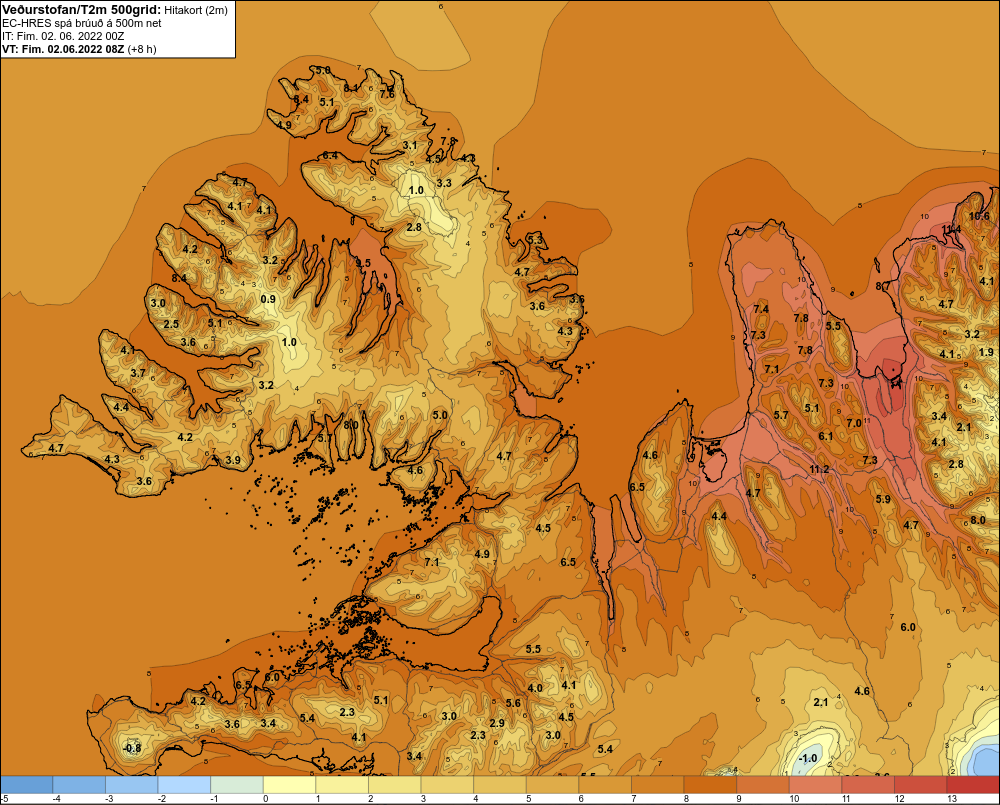Select the blue legend segment between -5 and -4
This screenshot has width=1000, height=805.
pos(27,785)
